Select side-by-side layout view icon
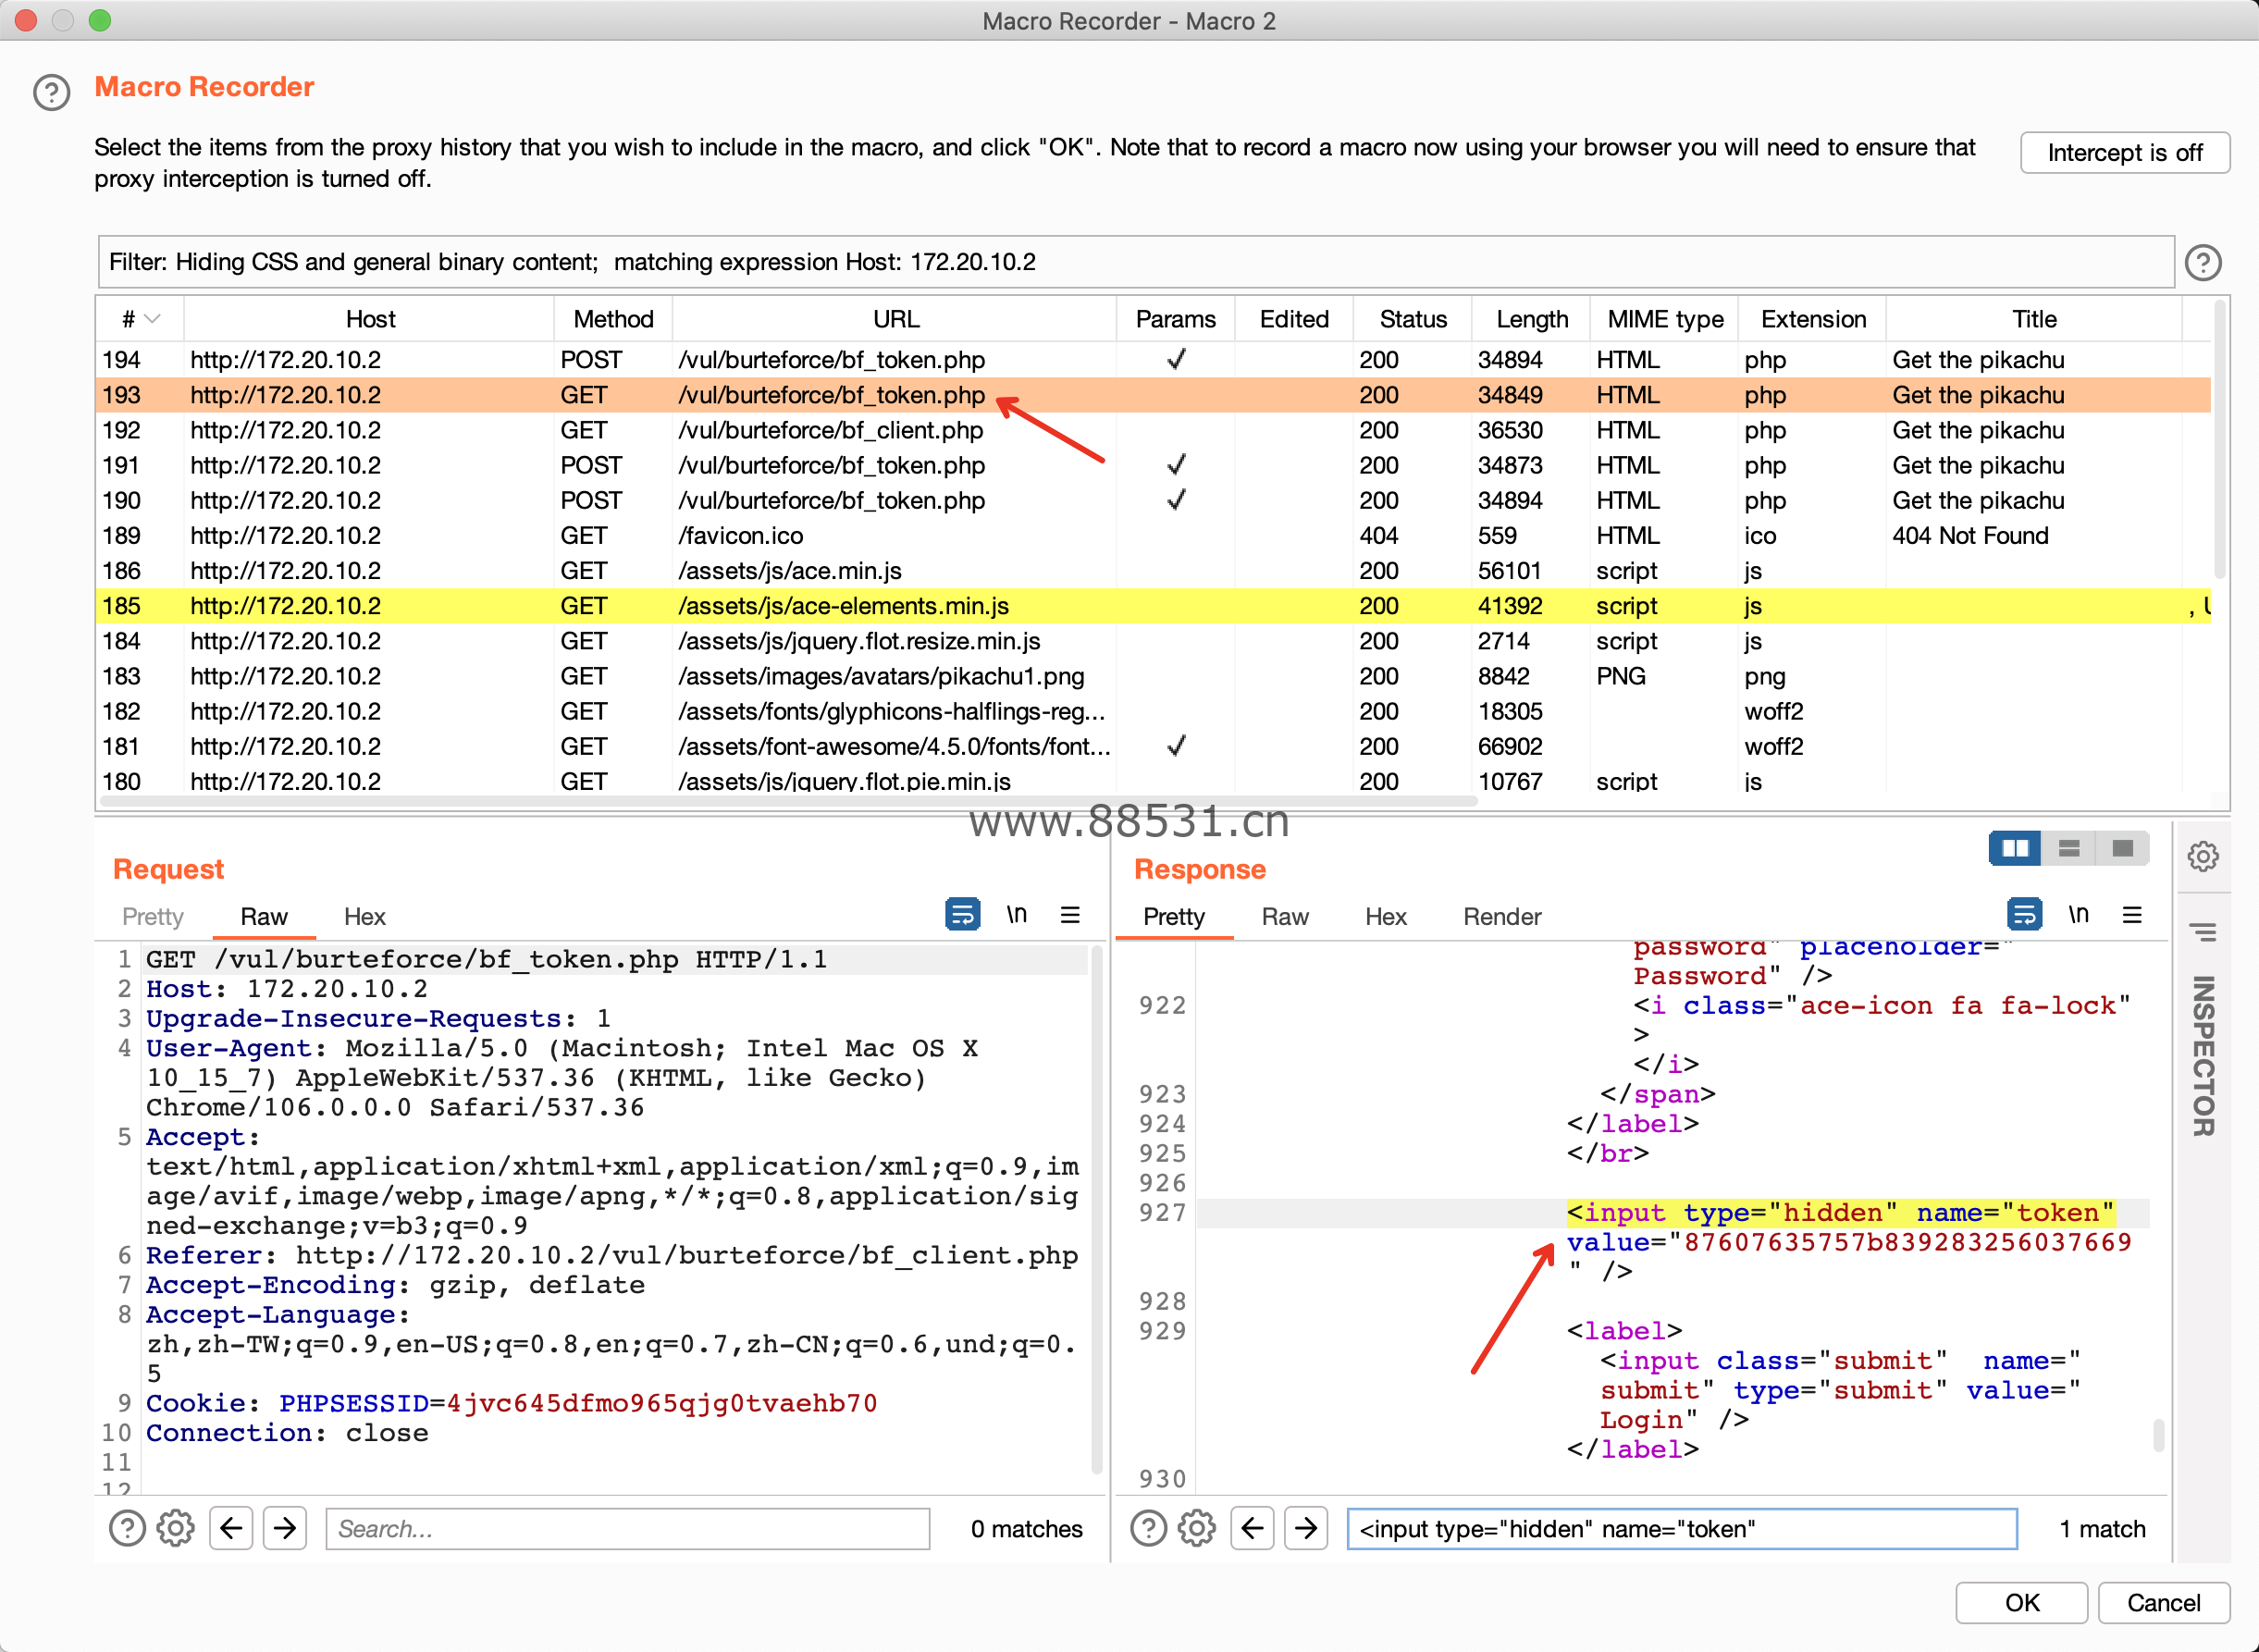The image size is (2259, 1652). (x=2015, y=849)
